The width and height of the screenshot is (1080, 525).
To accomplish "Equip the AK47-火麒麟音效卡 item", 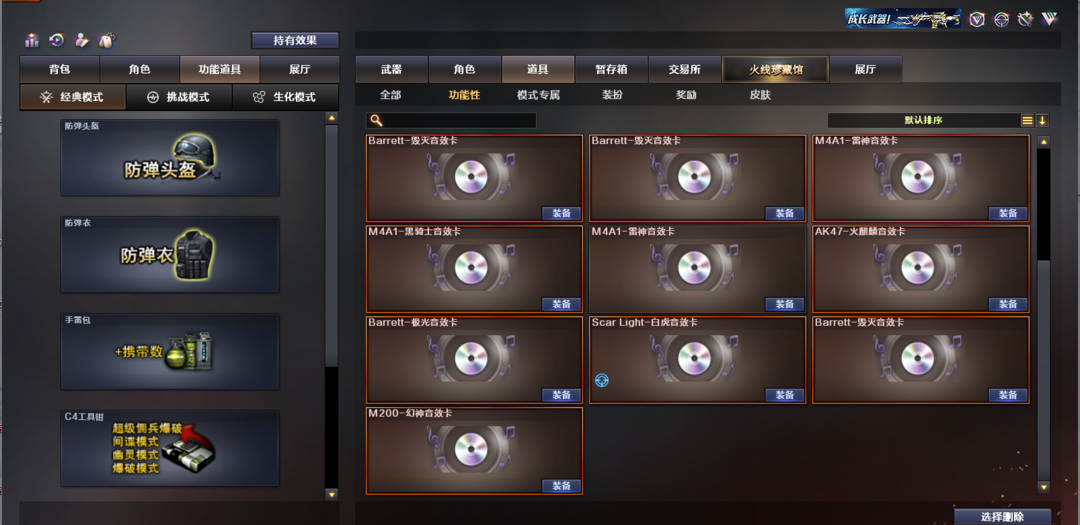I will click(1008, 305).
